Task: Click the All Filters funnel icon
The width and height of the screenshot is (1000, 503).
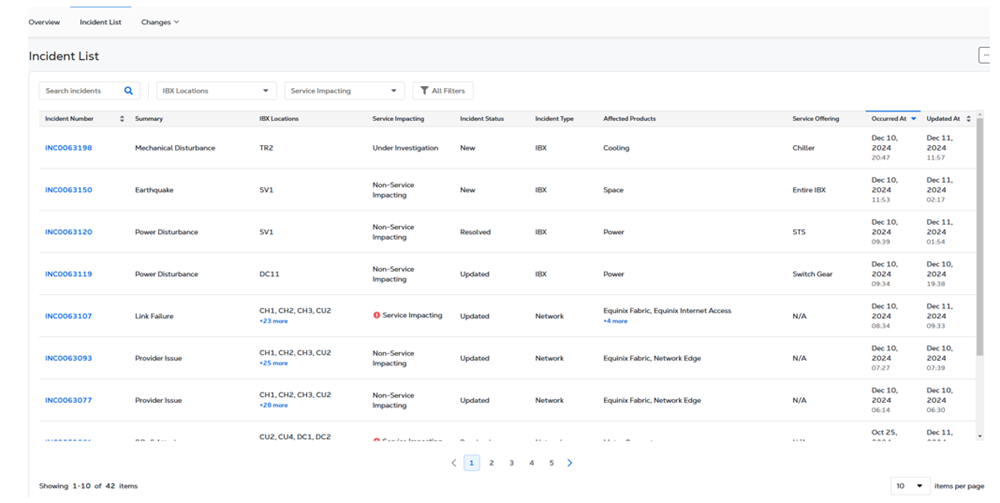Action: click(x=424, y=91)
